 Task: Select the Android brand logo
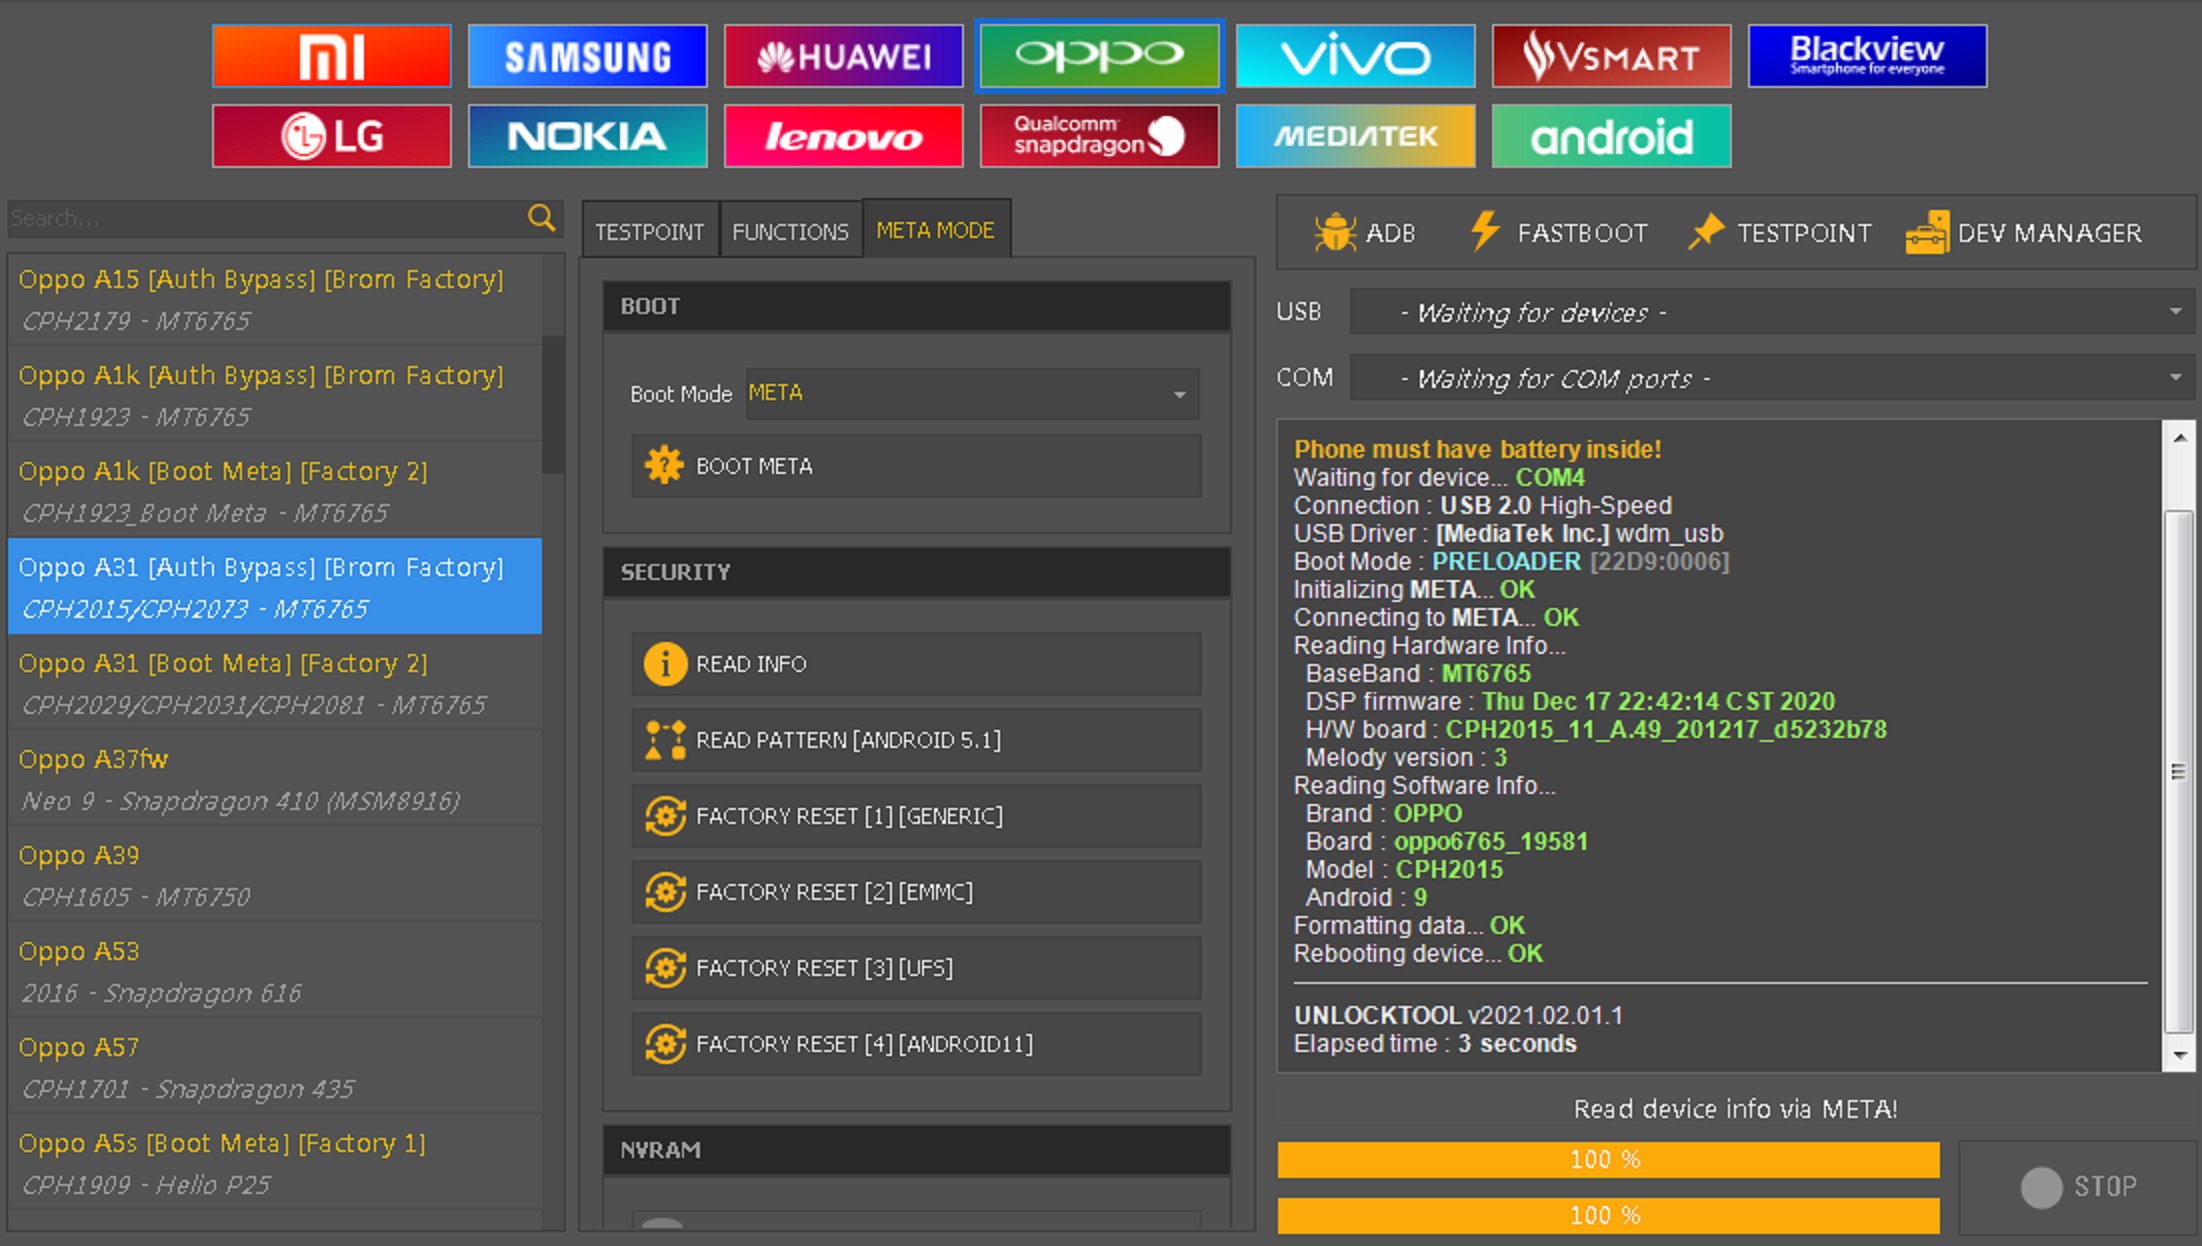pos(1611,136)
